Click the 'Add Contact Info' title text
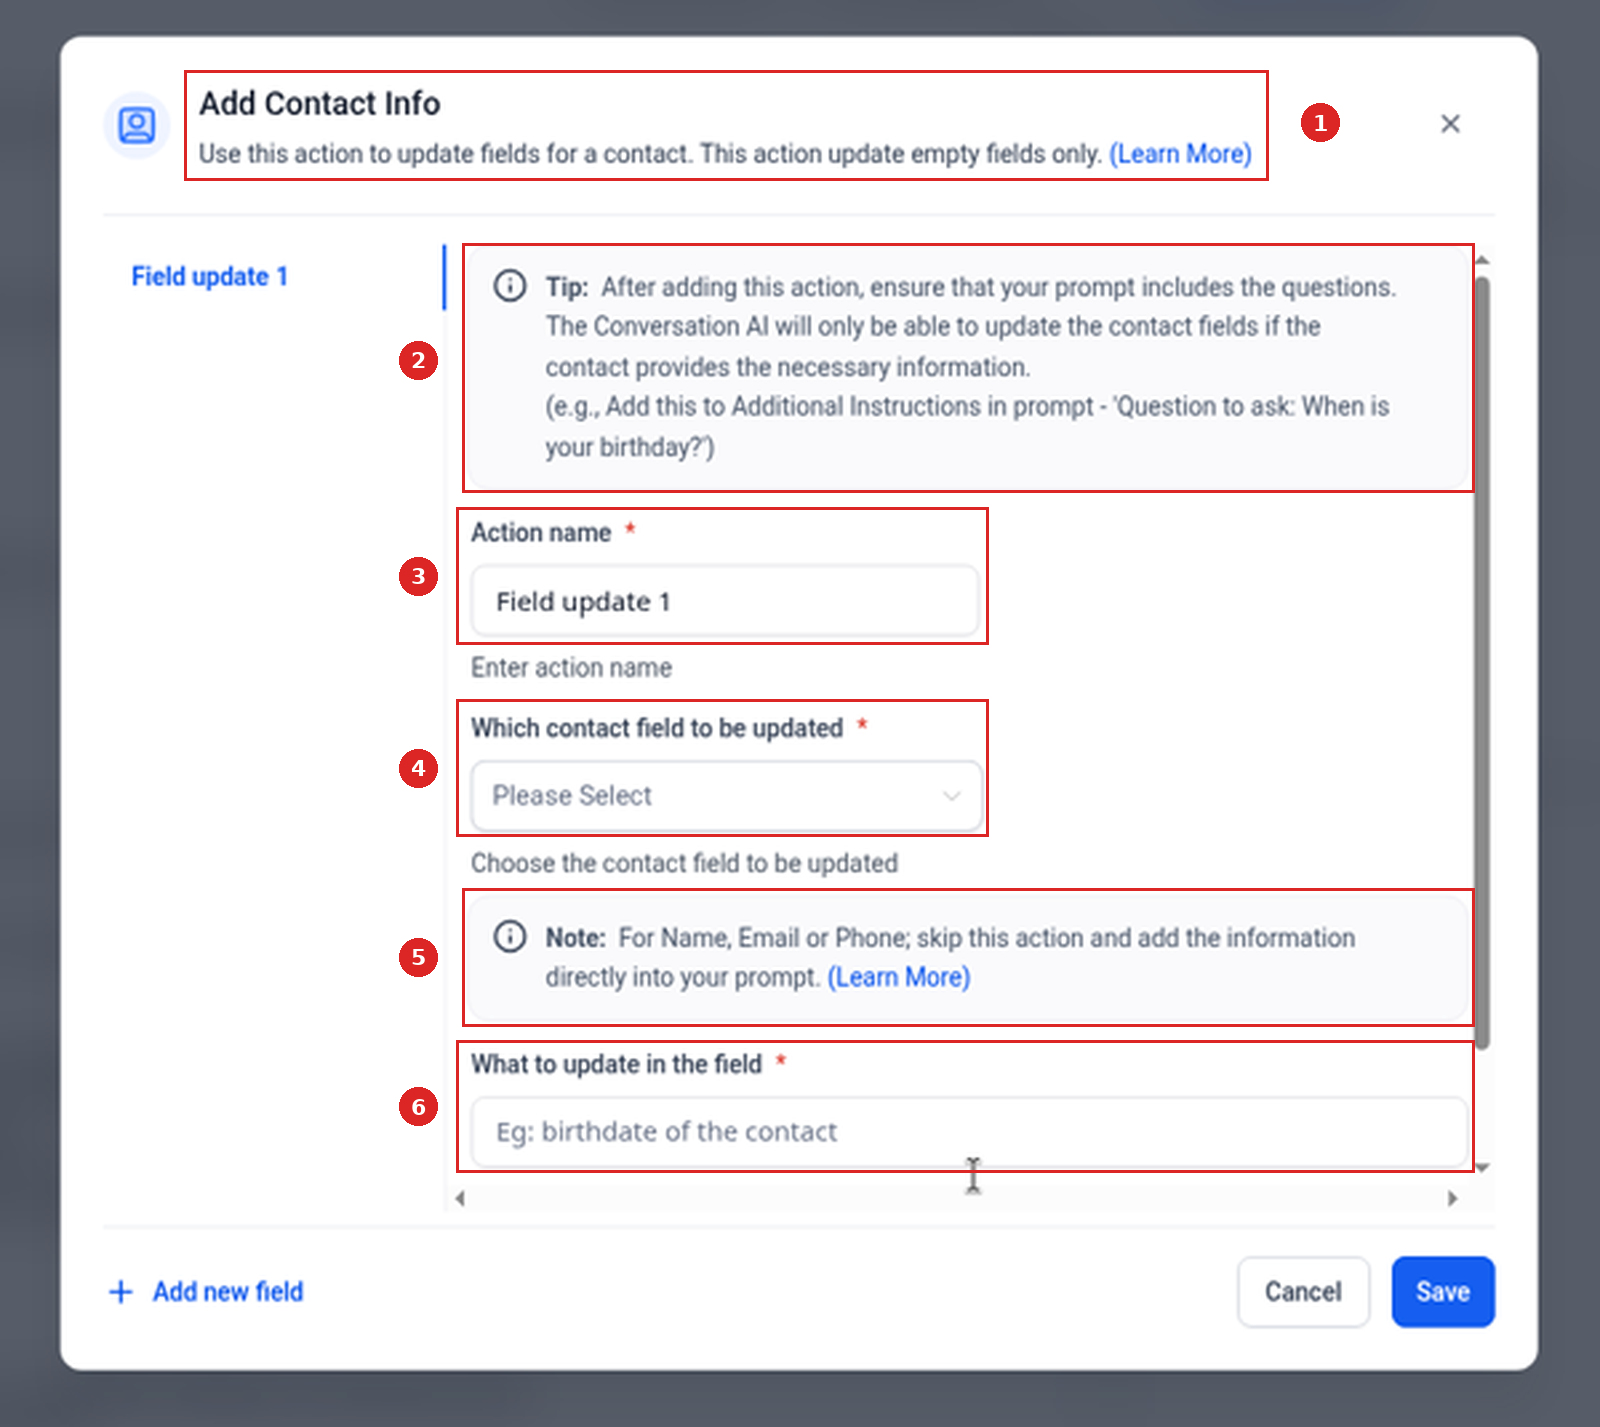The width and height of the screenshot is (1600, 1427). pos(320,103)
